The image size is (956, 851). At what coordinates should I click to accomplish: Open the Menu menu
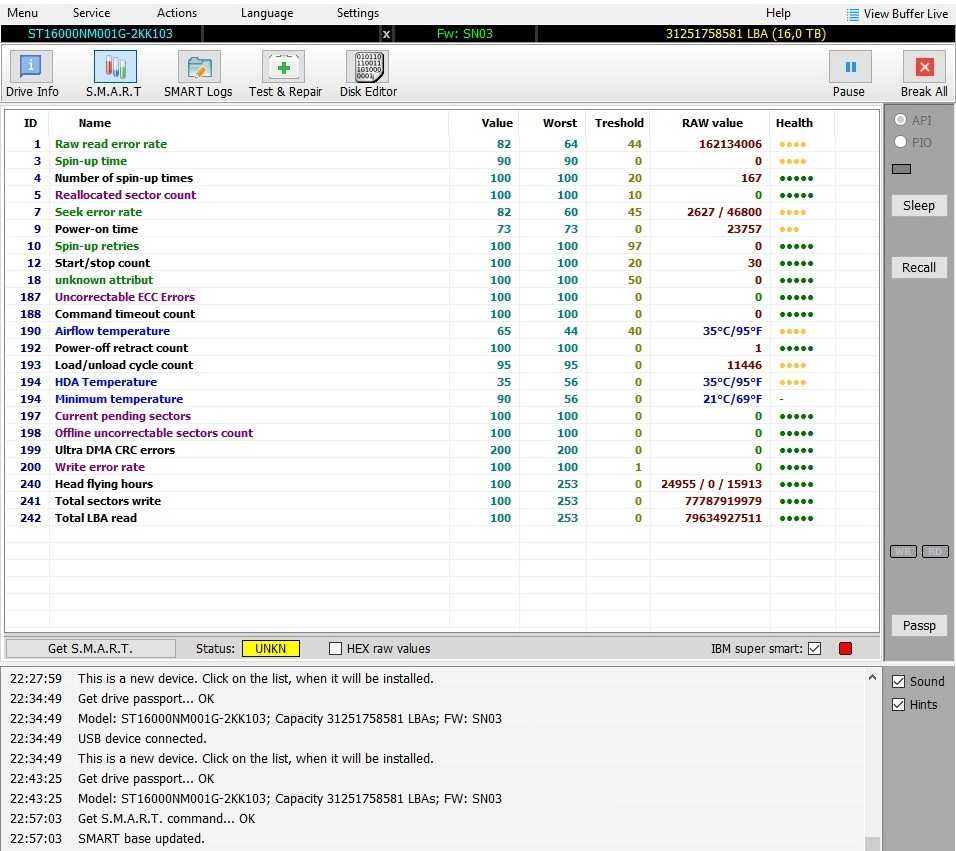point(23,13)
